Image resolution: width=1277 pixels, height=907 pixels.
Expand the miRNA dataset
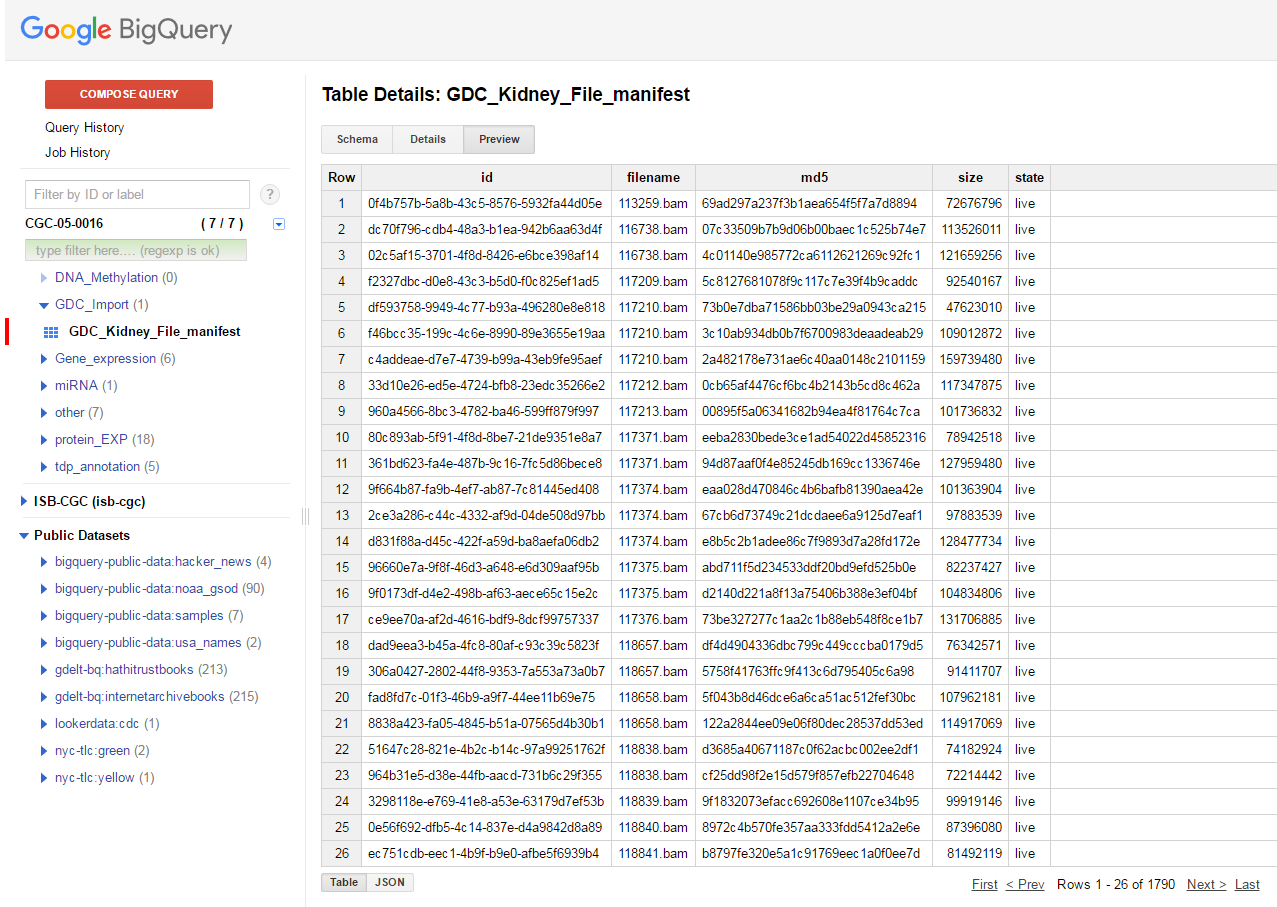(44, 386)
